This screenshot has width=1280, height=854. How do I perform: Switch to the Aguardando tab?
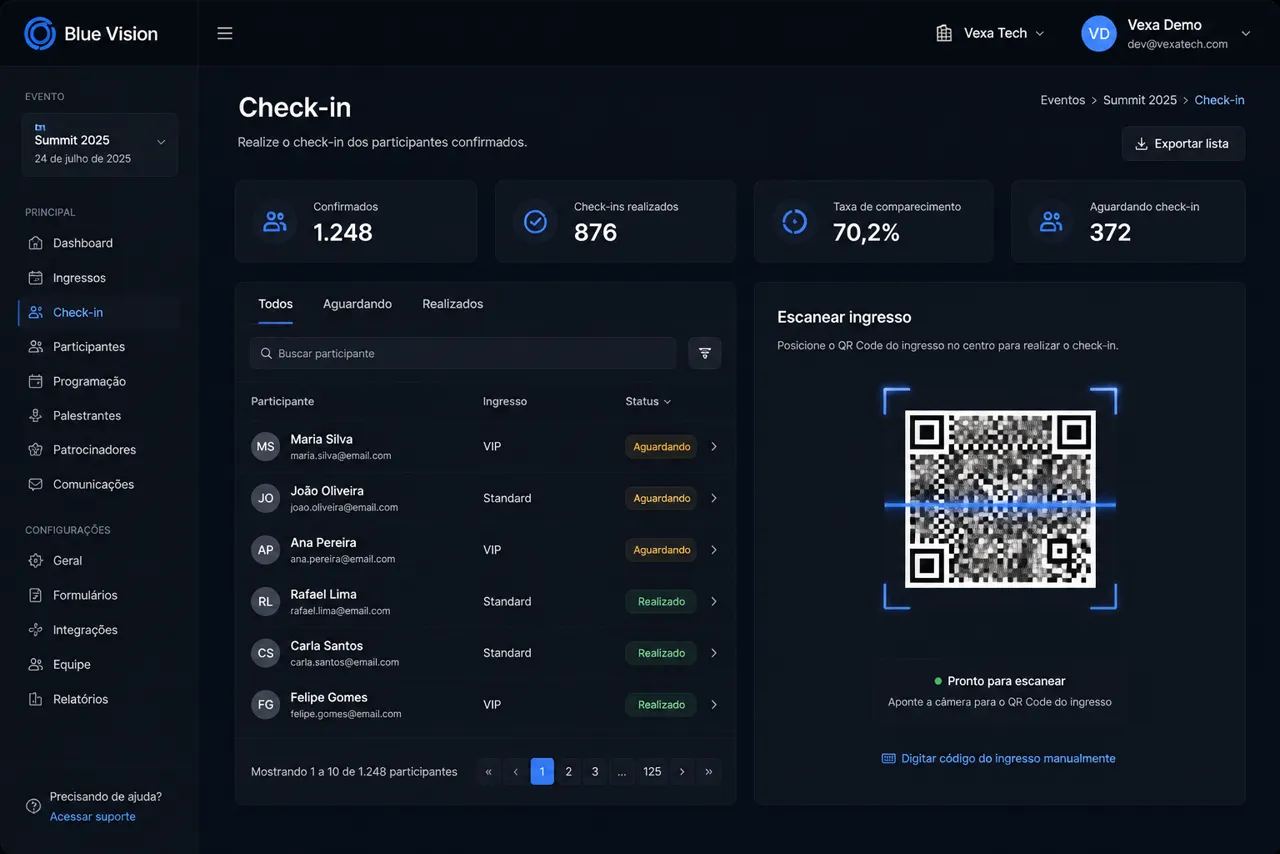click(357, 304)
